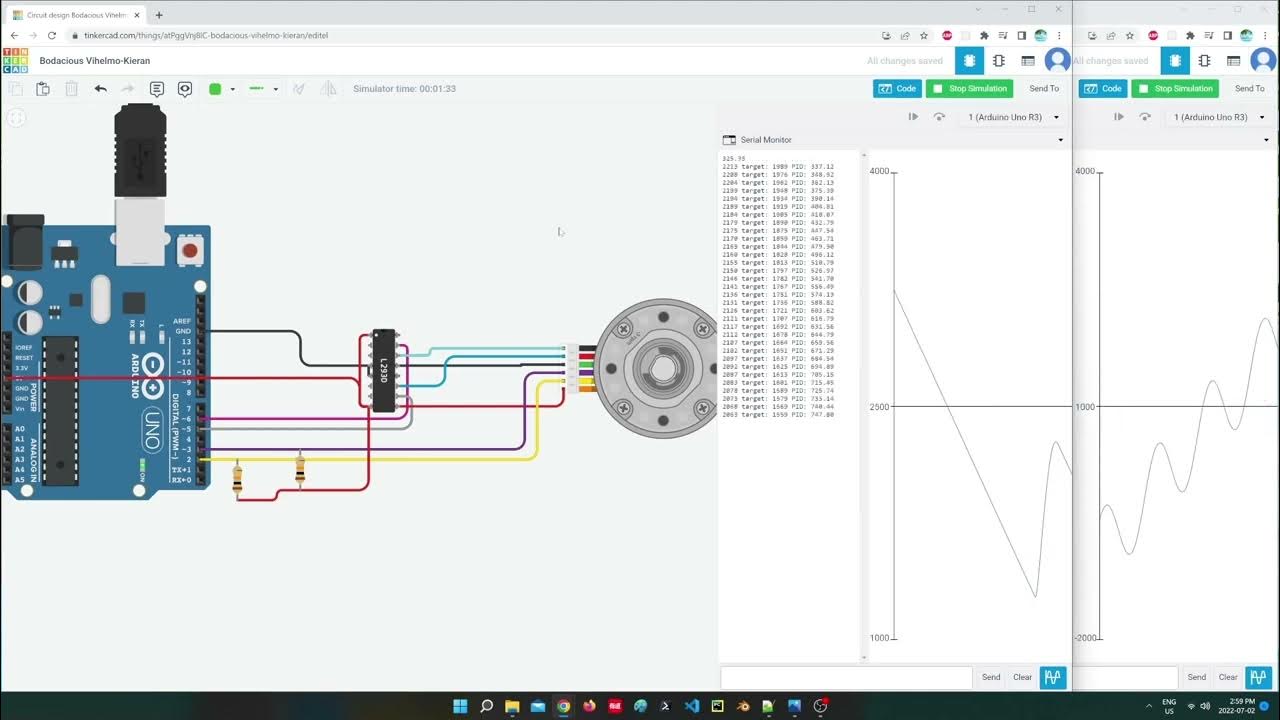Click Stop Simulation in the right background window
Screen dimensions: 1280x720
coord(1175,89)
